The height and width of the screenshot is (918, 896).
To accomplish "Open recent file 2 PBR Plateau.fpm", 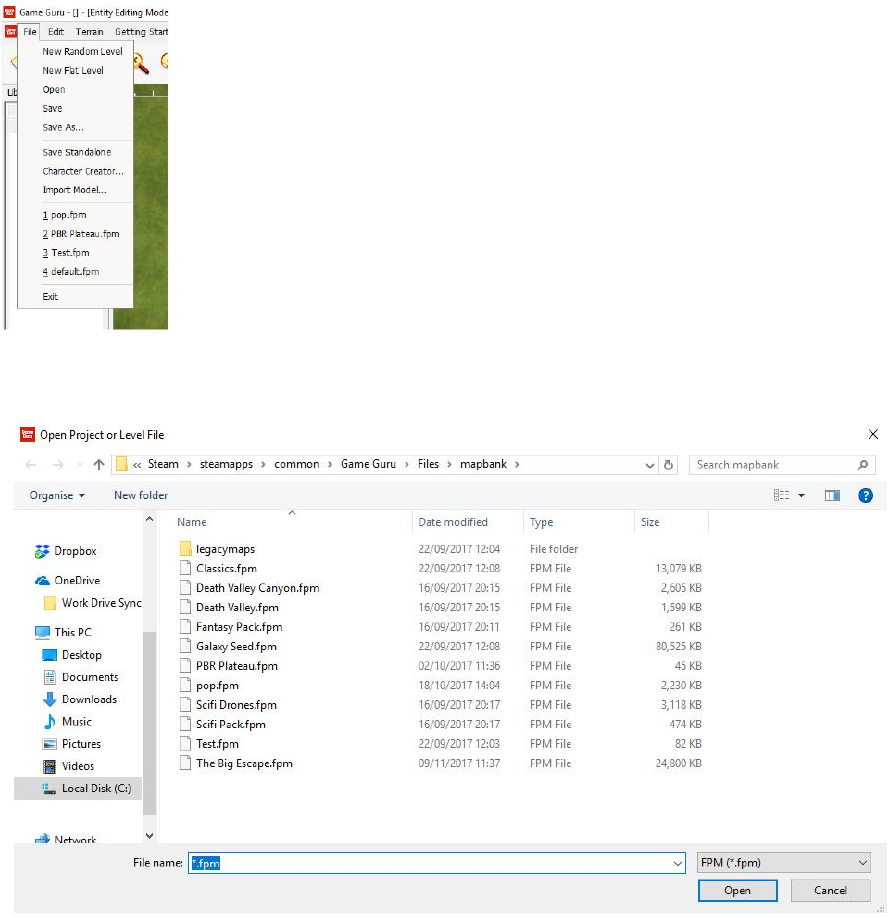I will coord(81,234).
